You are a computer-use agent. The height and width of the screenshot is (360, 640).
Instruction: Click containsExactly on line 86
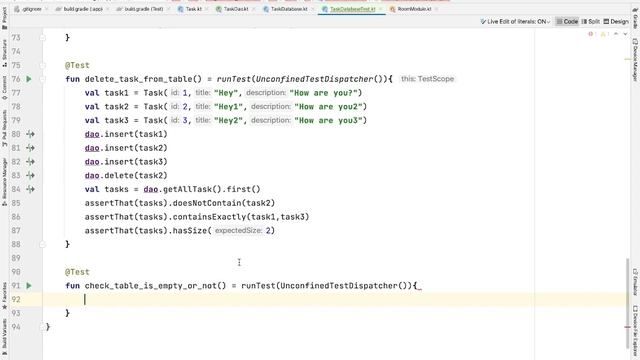209,217
